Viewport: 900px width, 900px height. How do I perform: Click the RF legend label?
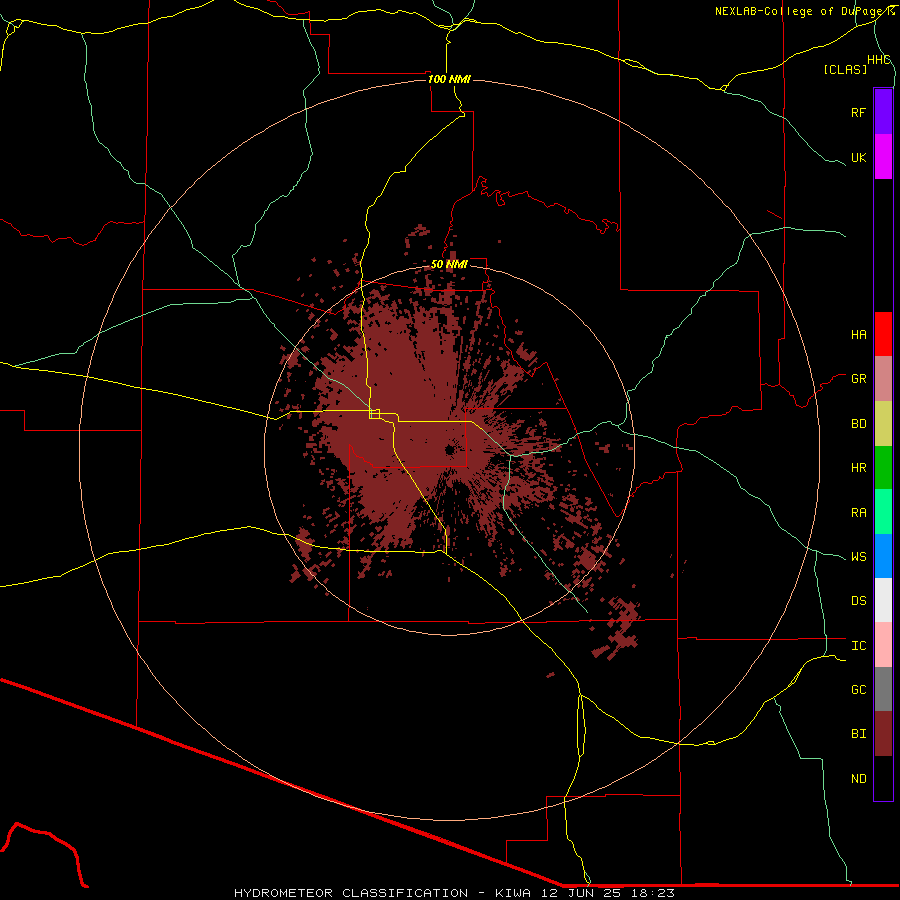858,112
